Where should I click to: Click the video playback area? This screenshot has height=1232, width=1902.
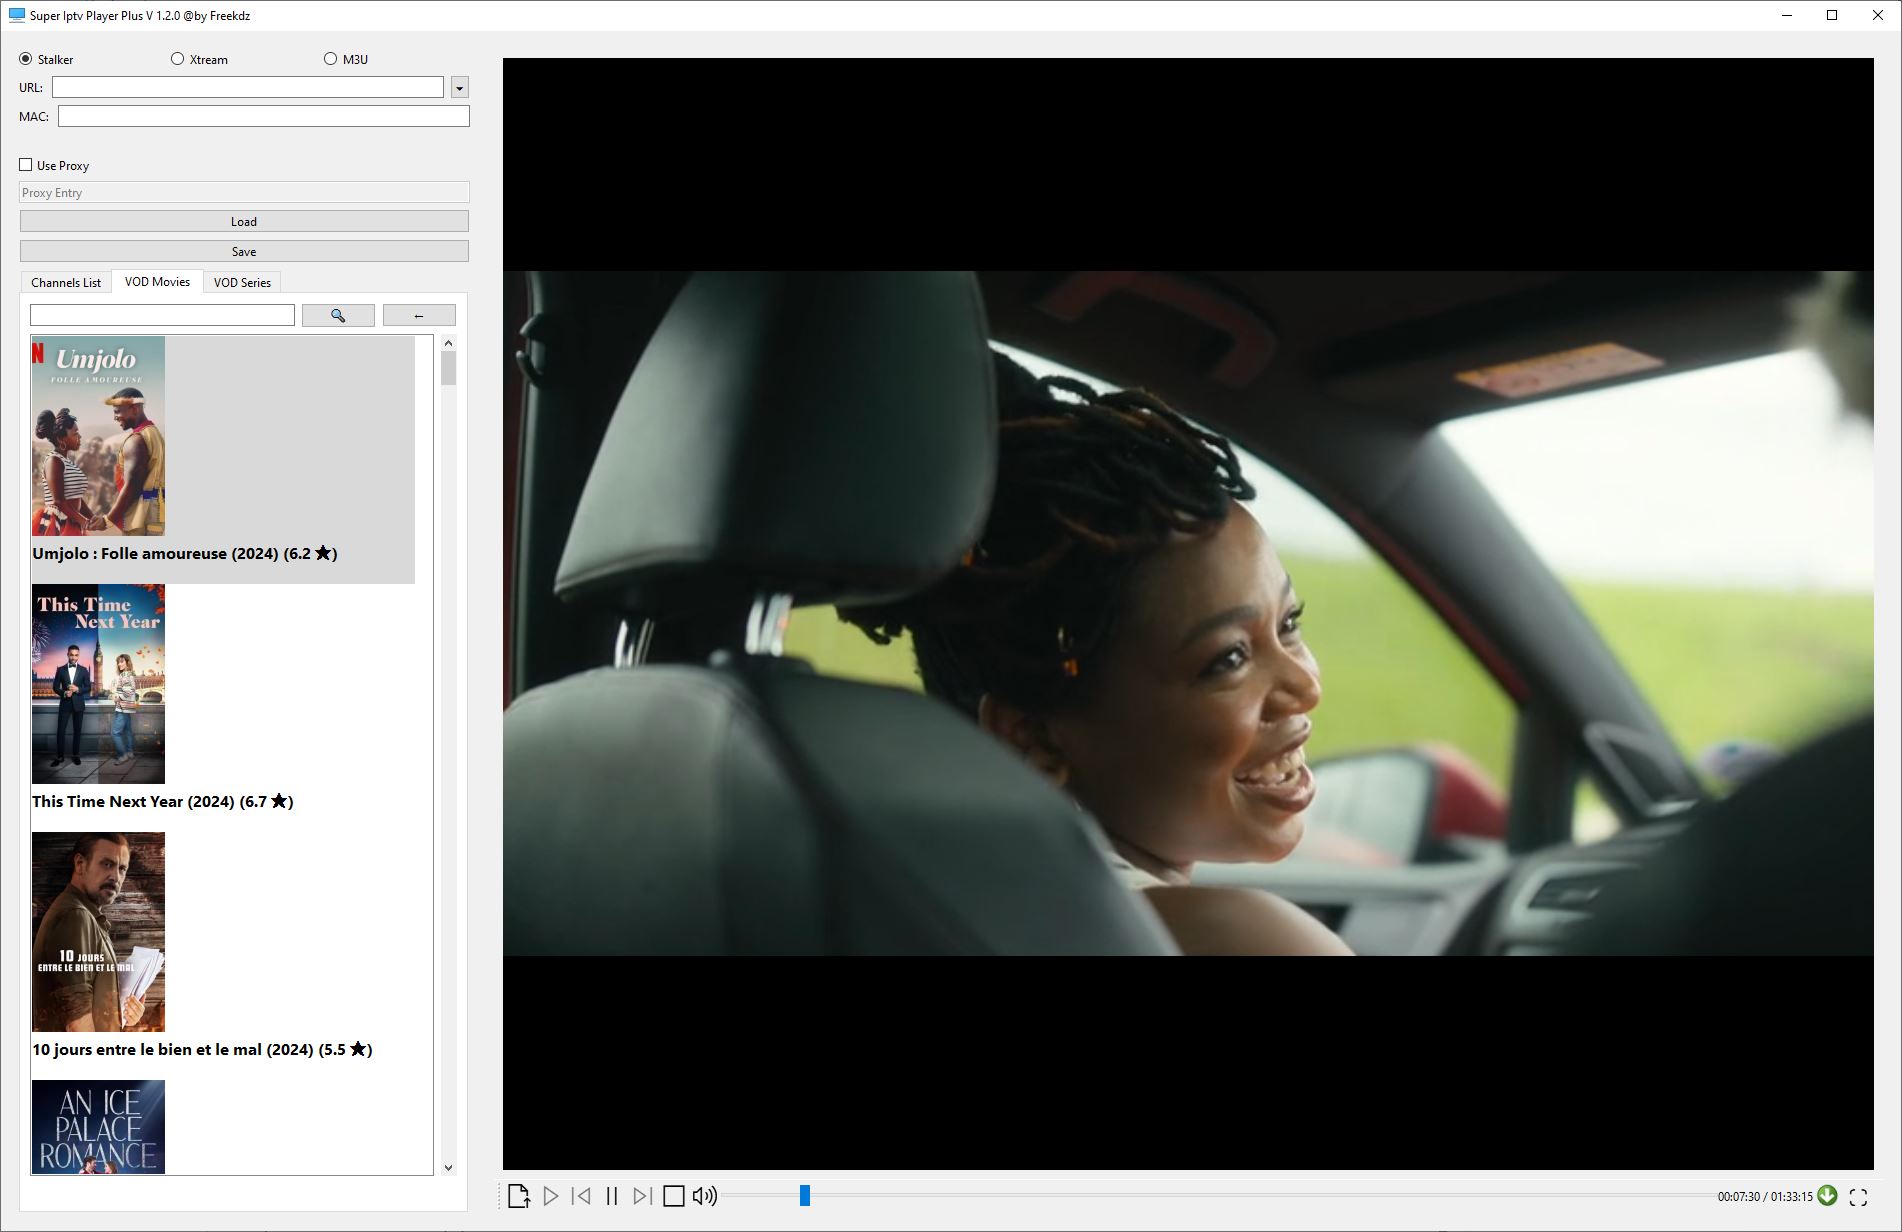click(1188, 613)
